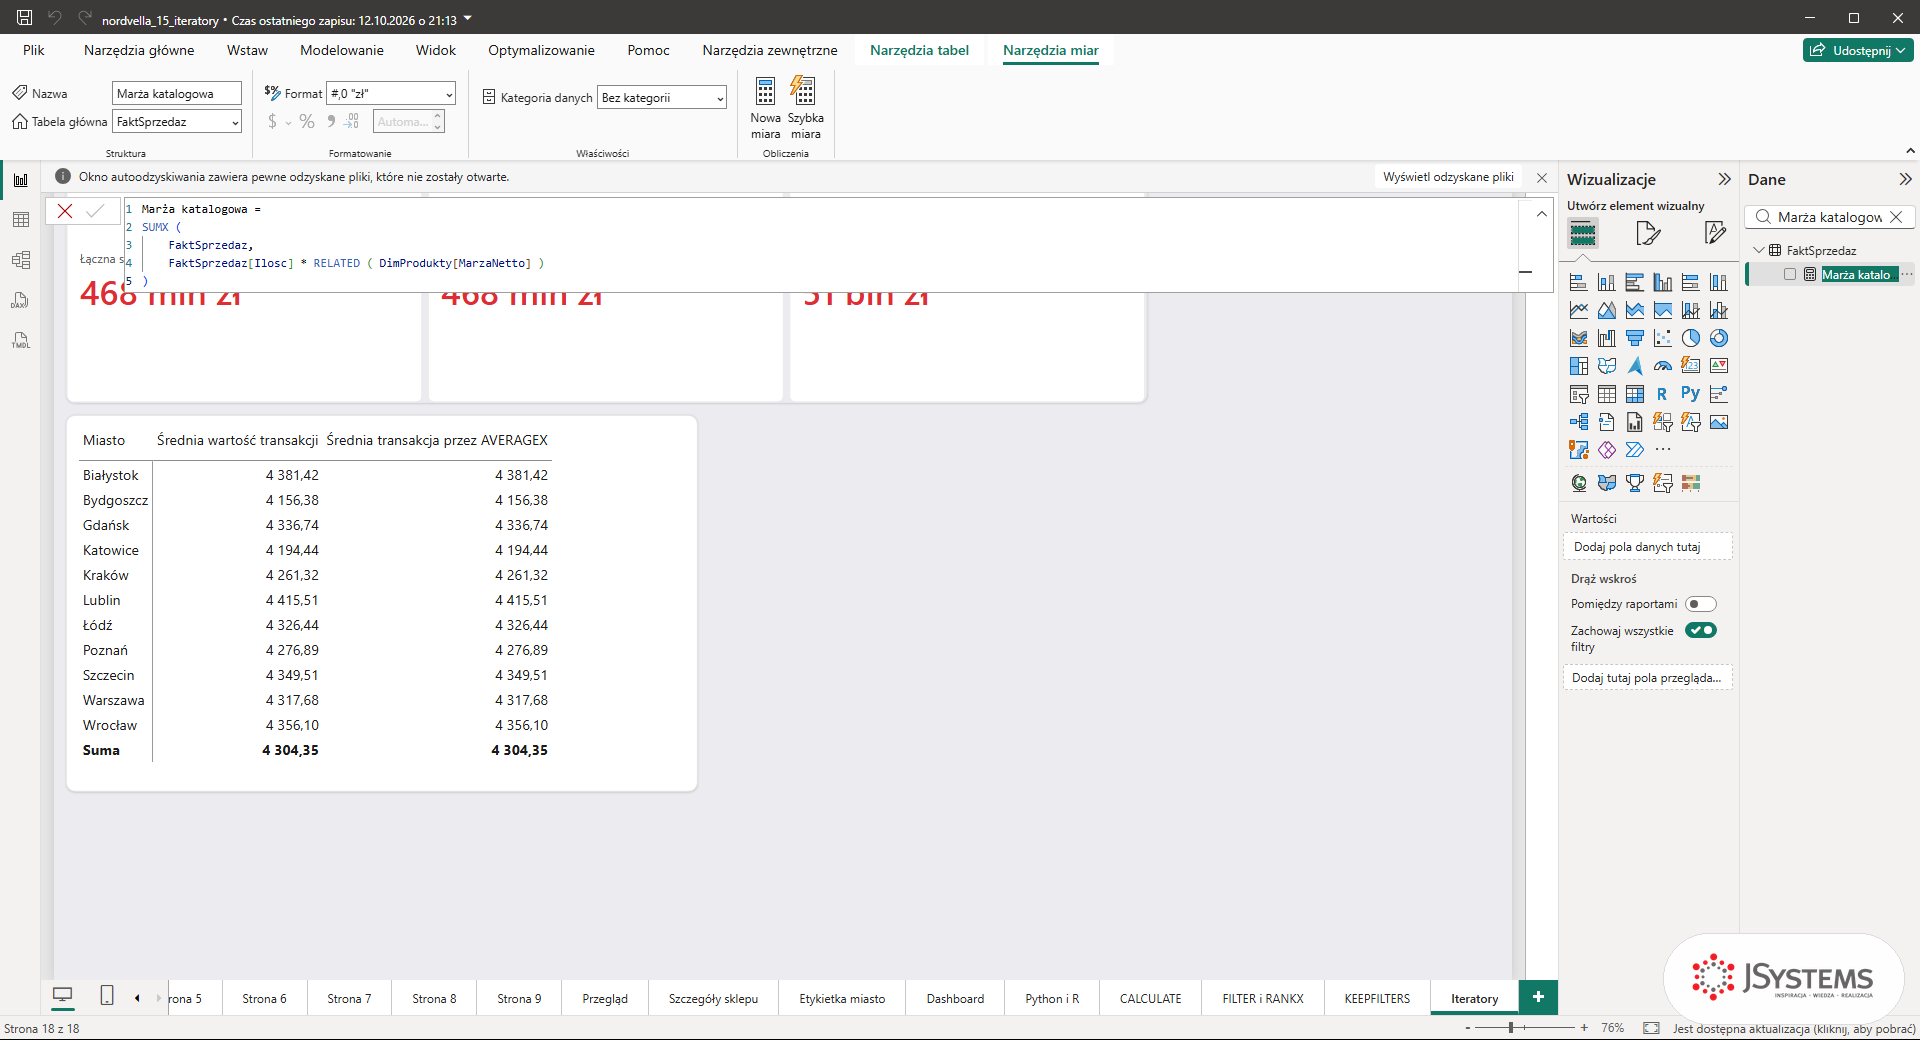Open the Modelowanie ribbon tab
Viewport: 1920px width, 1040px height.
click(342, 50)
